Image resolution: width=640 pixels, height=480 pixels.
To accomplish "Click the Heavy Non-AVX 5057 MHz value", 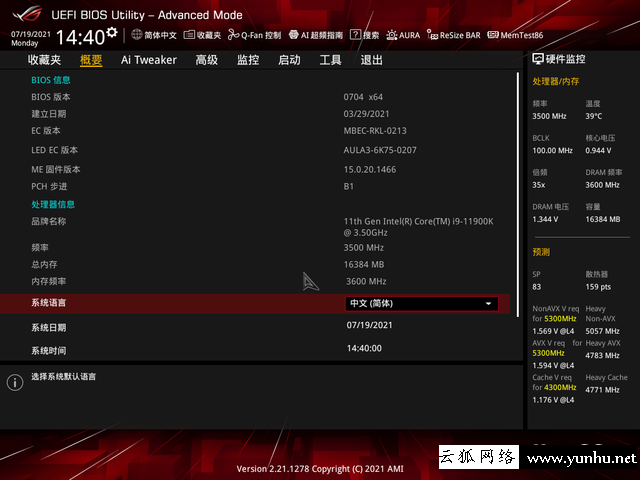I will tap(602, 331).
